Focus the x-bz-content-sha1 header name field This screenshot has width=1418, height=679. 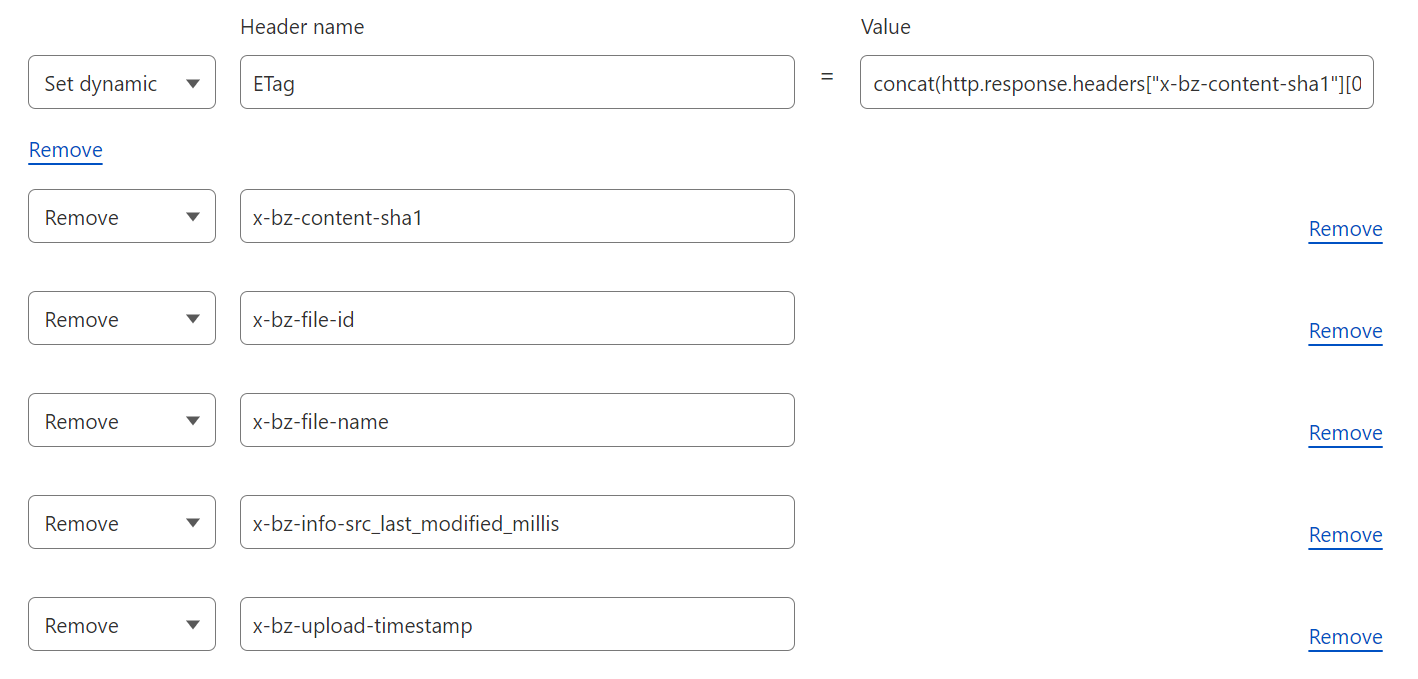click(x=517, y=217)
